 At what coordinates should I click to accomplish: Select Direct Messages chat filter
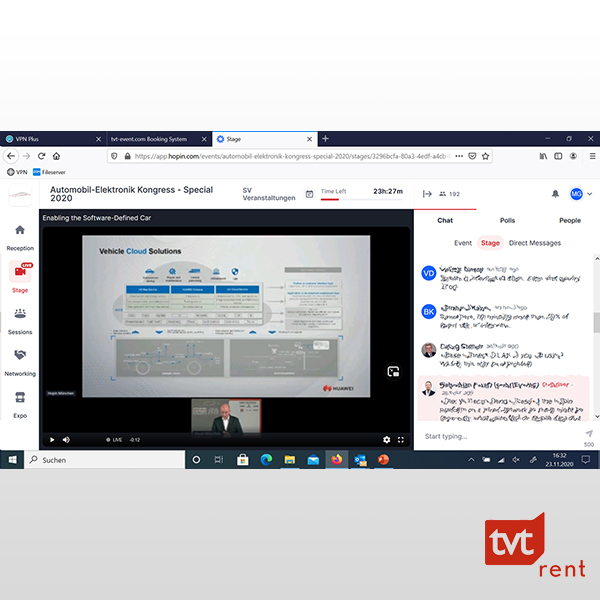point(535,243)
